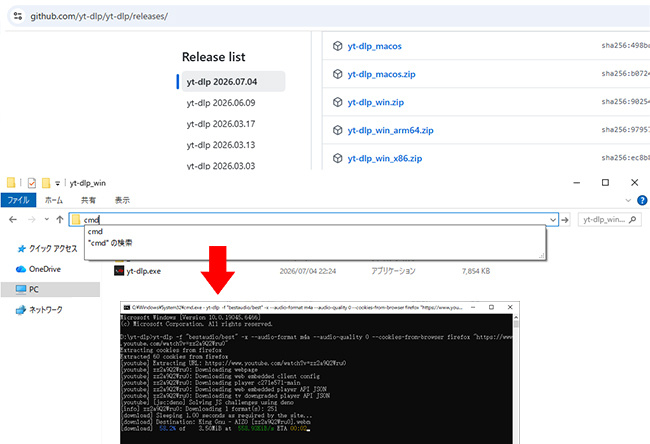Screen dimensions: 650x444
Task: Open クイック アクセス in navigation pane
Action: click(x=47, y=249)
